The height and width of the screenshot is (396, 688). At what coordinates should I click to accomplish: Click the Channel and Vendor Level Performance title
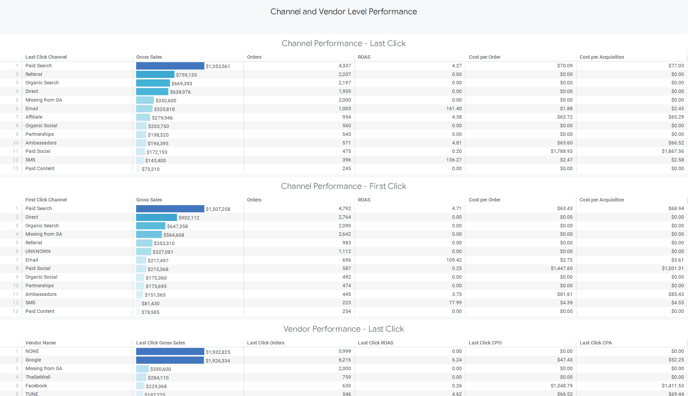344,12
